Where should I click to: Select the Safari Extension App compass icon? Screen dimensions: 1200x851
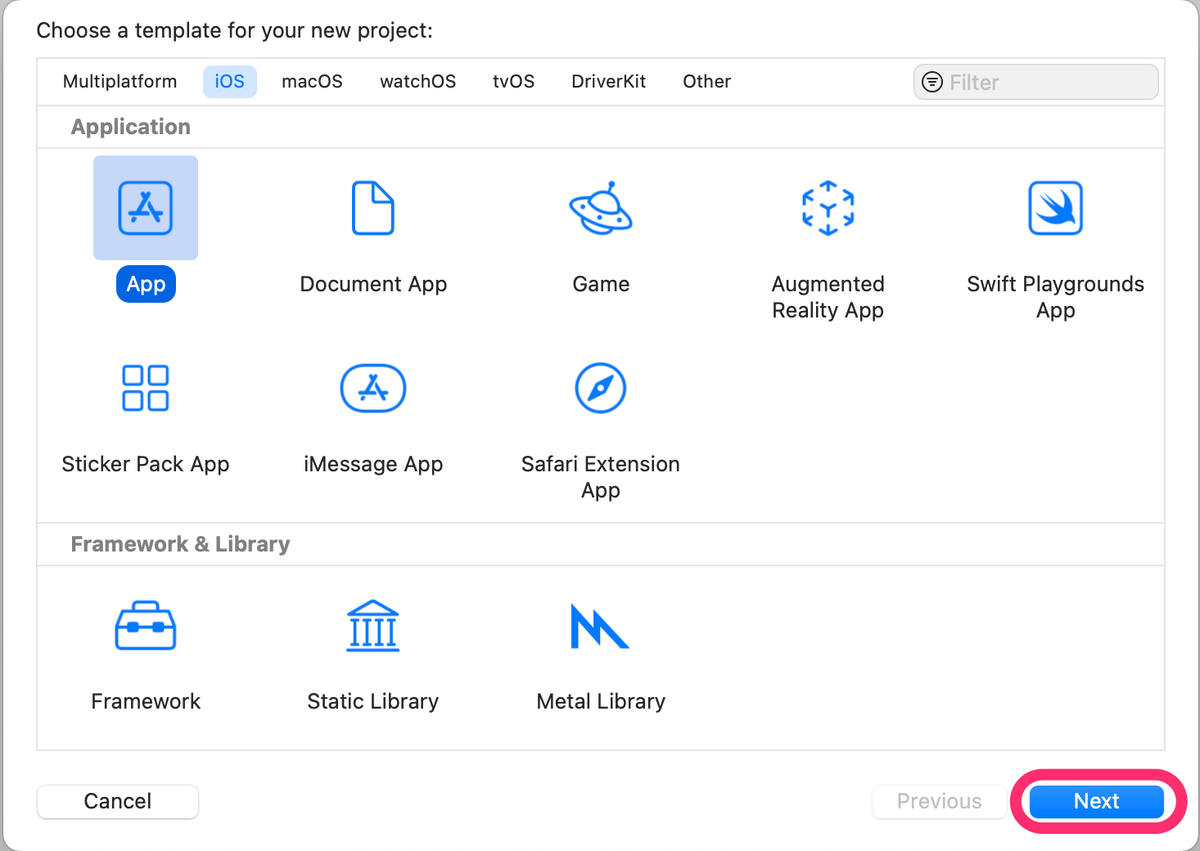(601, 388)
